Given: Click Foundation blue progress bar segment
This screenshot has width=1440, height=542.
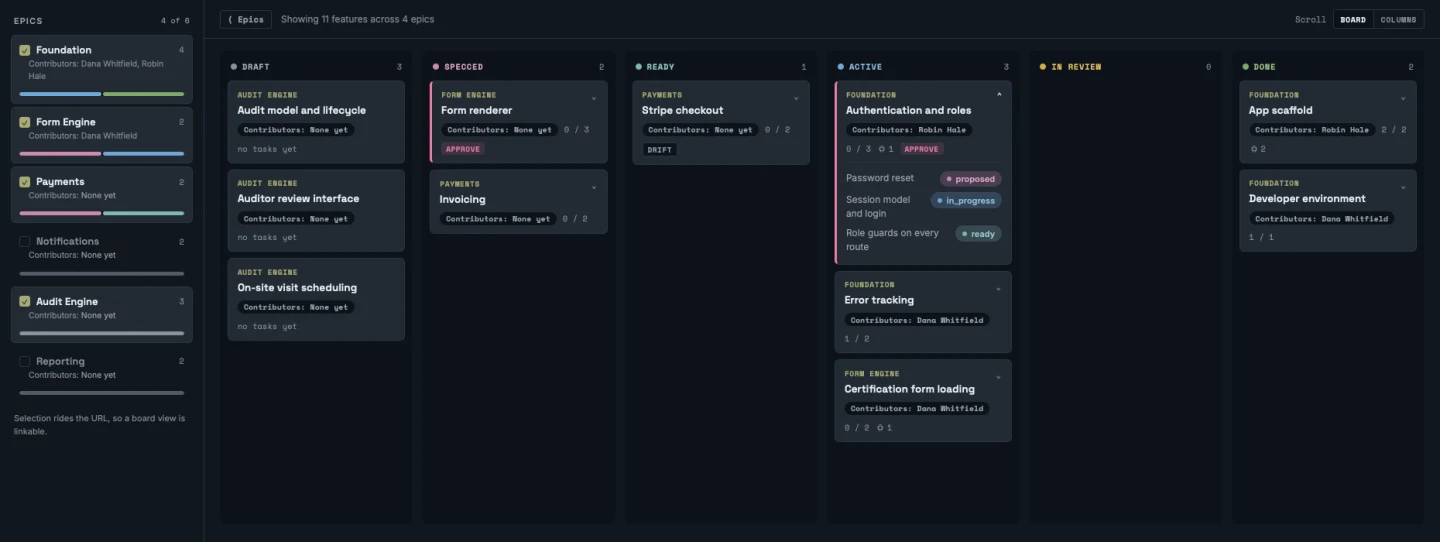Looking at the screenshot, I should coord(60,94).
